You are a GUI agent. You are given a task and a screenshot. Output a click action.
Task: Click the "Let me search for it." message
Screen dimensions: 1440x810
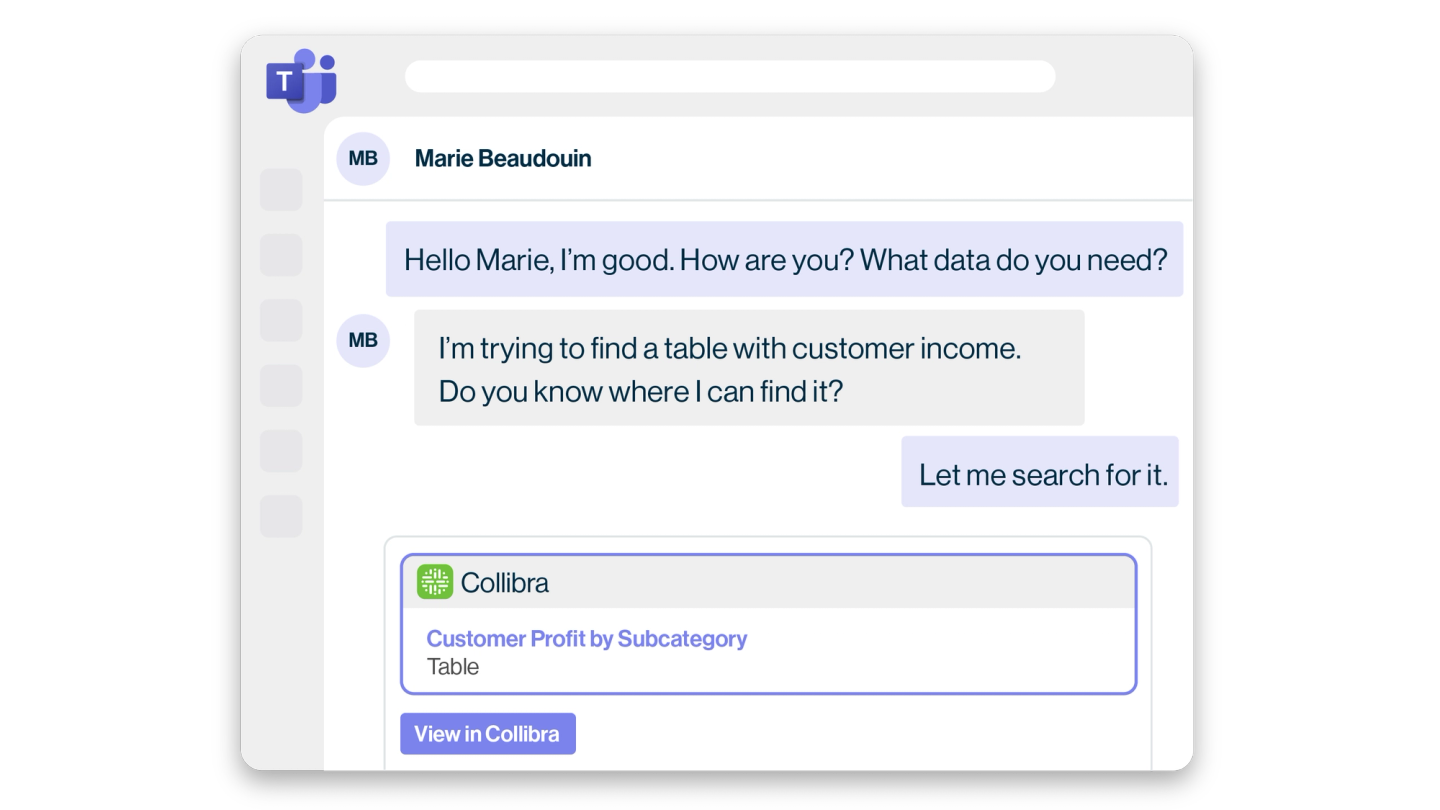tap(1041, 473)
